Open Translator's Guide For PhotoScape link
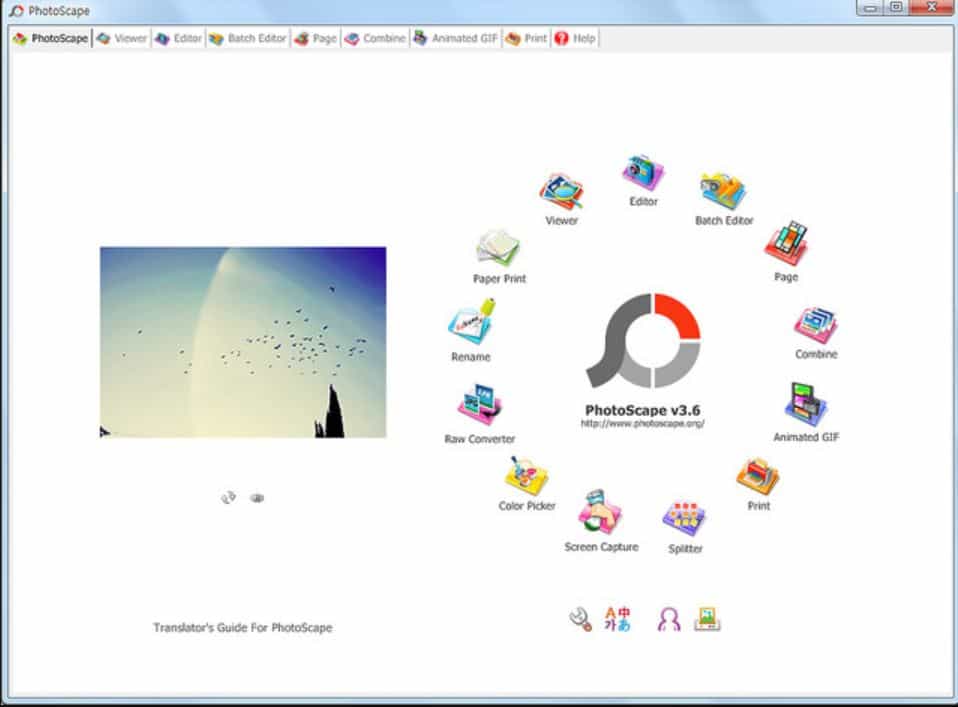The width and height of the screenshot is (958, 707). click(243, 628)
